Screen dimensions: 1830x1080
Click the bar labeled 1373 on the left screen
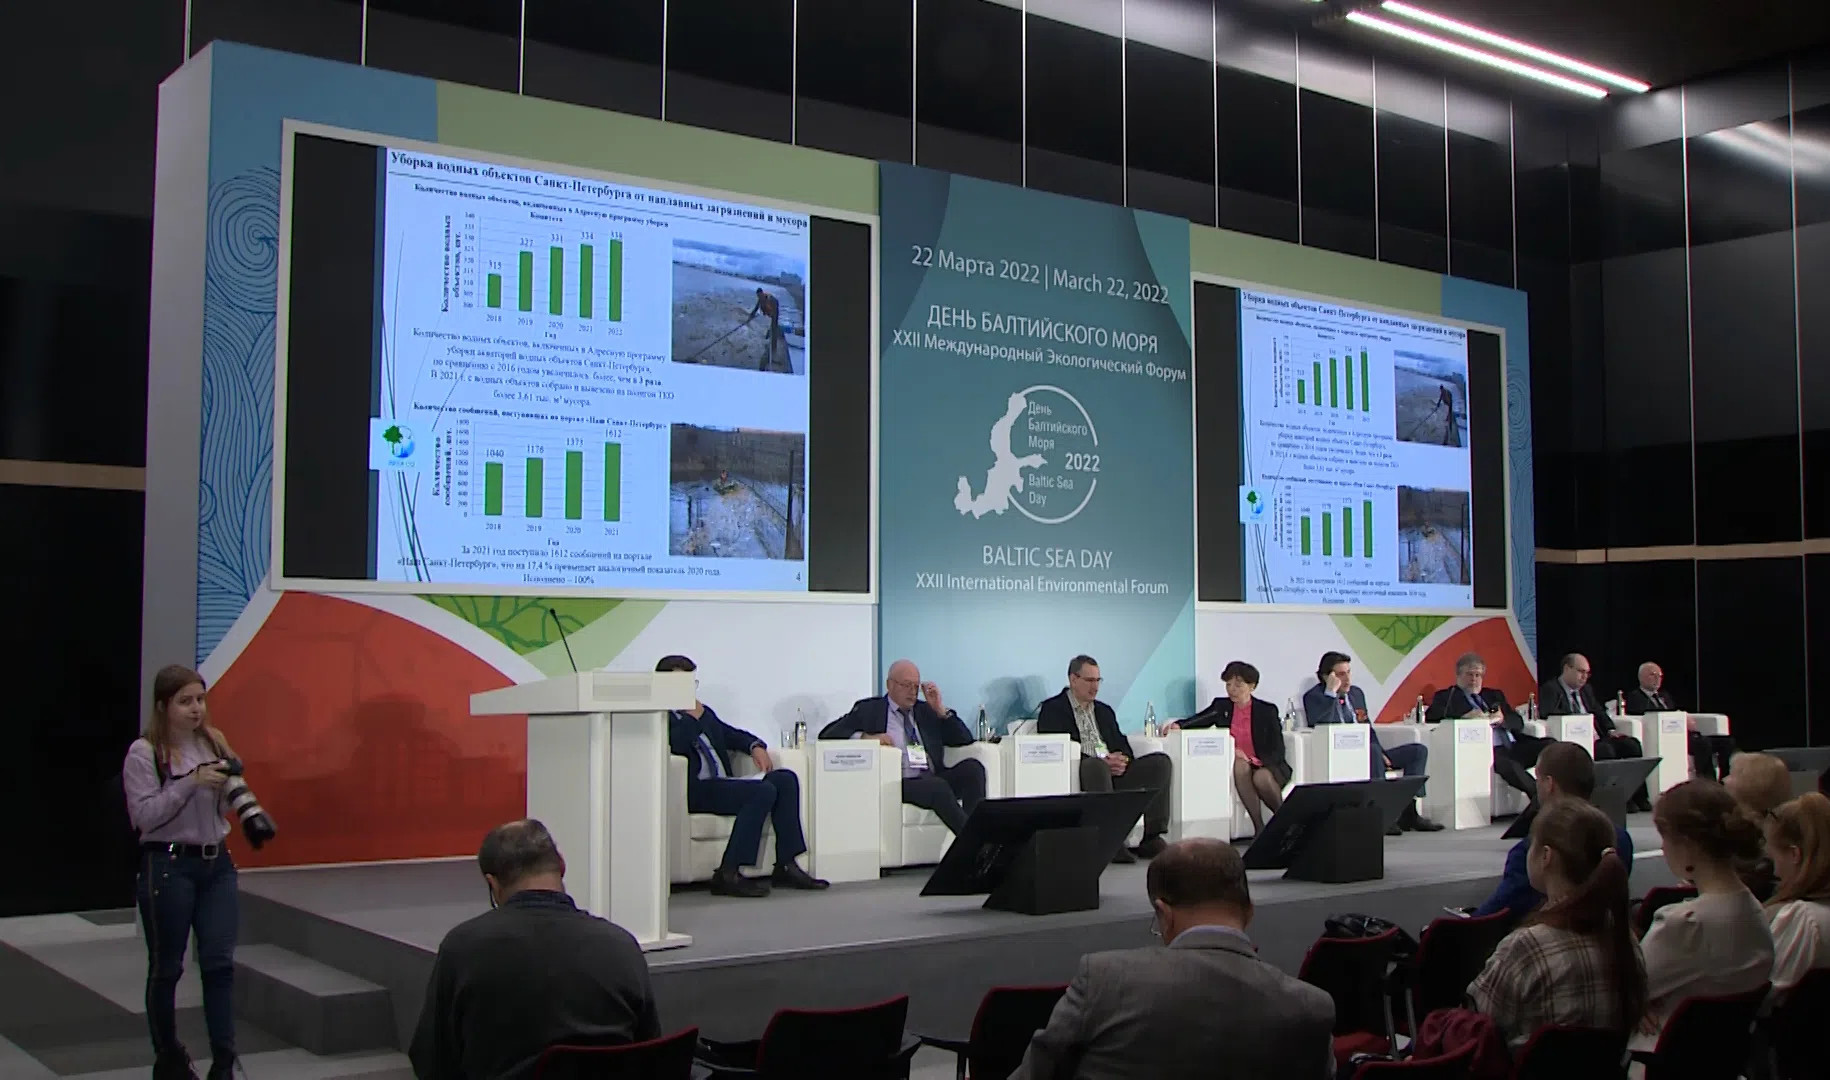574,485
